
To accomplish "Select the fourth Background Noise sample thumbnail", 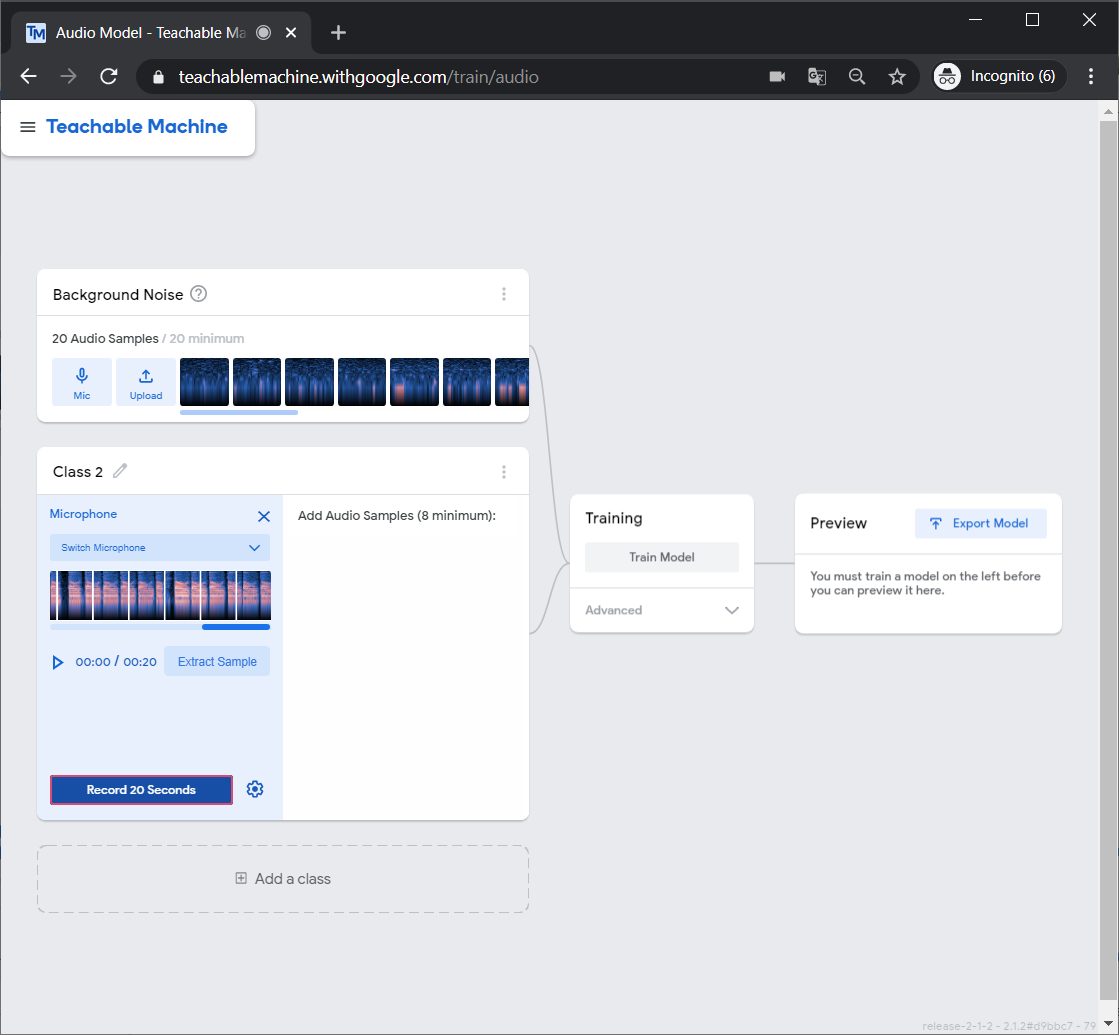I will tap(362, 382).
